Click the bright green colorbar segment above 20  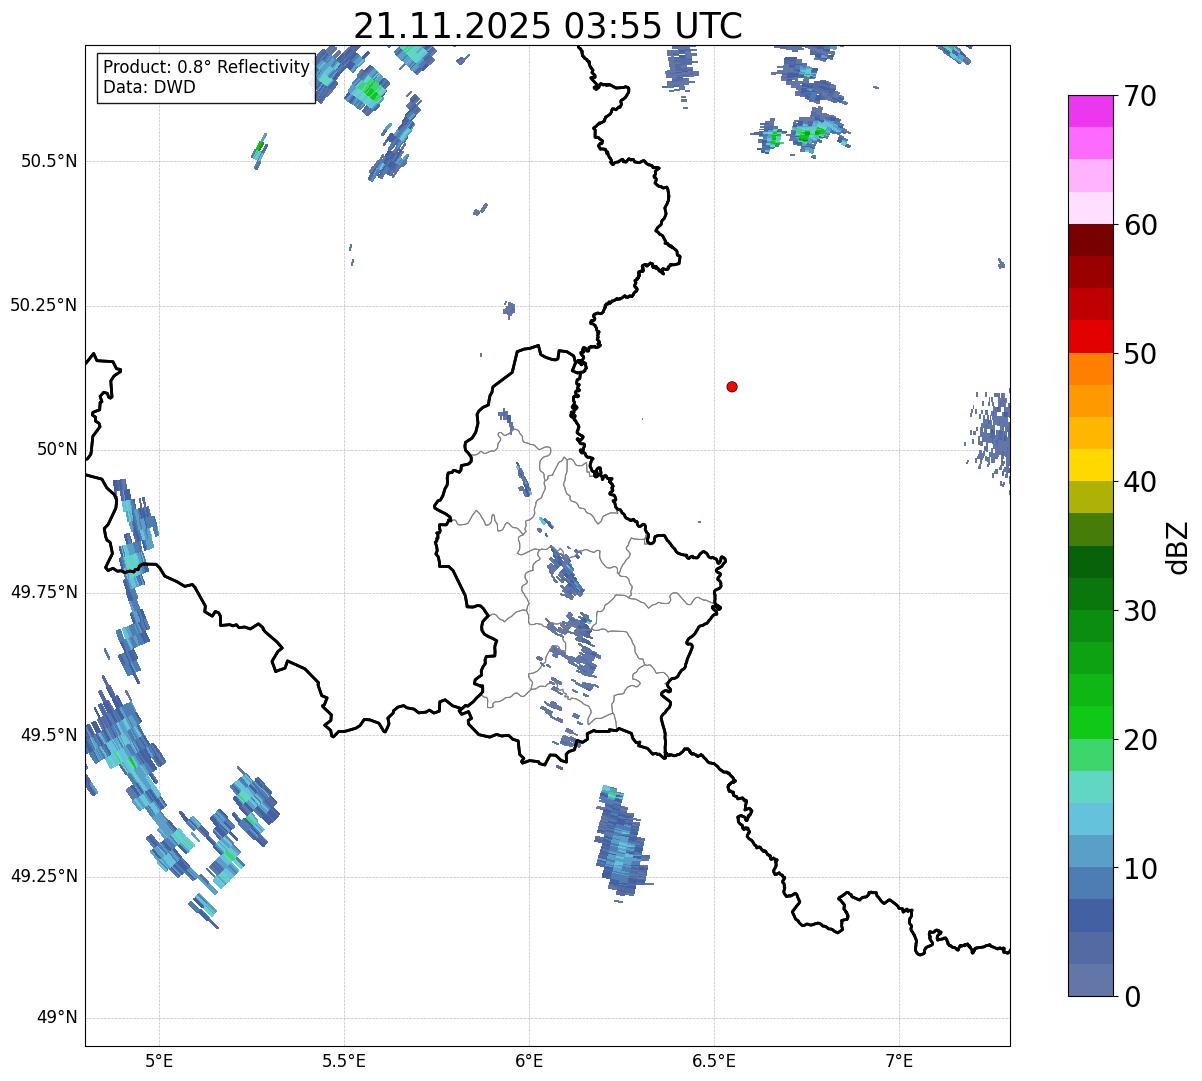tap(1091, 722)
